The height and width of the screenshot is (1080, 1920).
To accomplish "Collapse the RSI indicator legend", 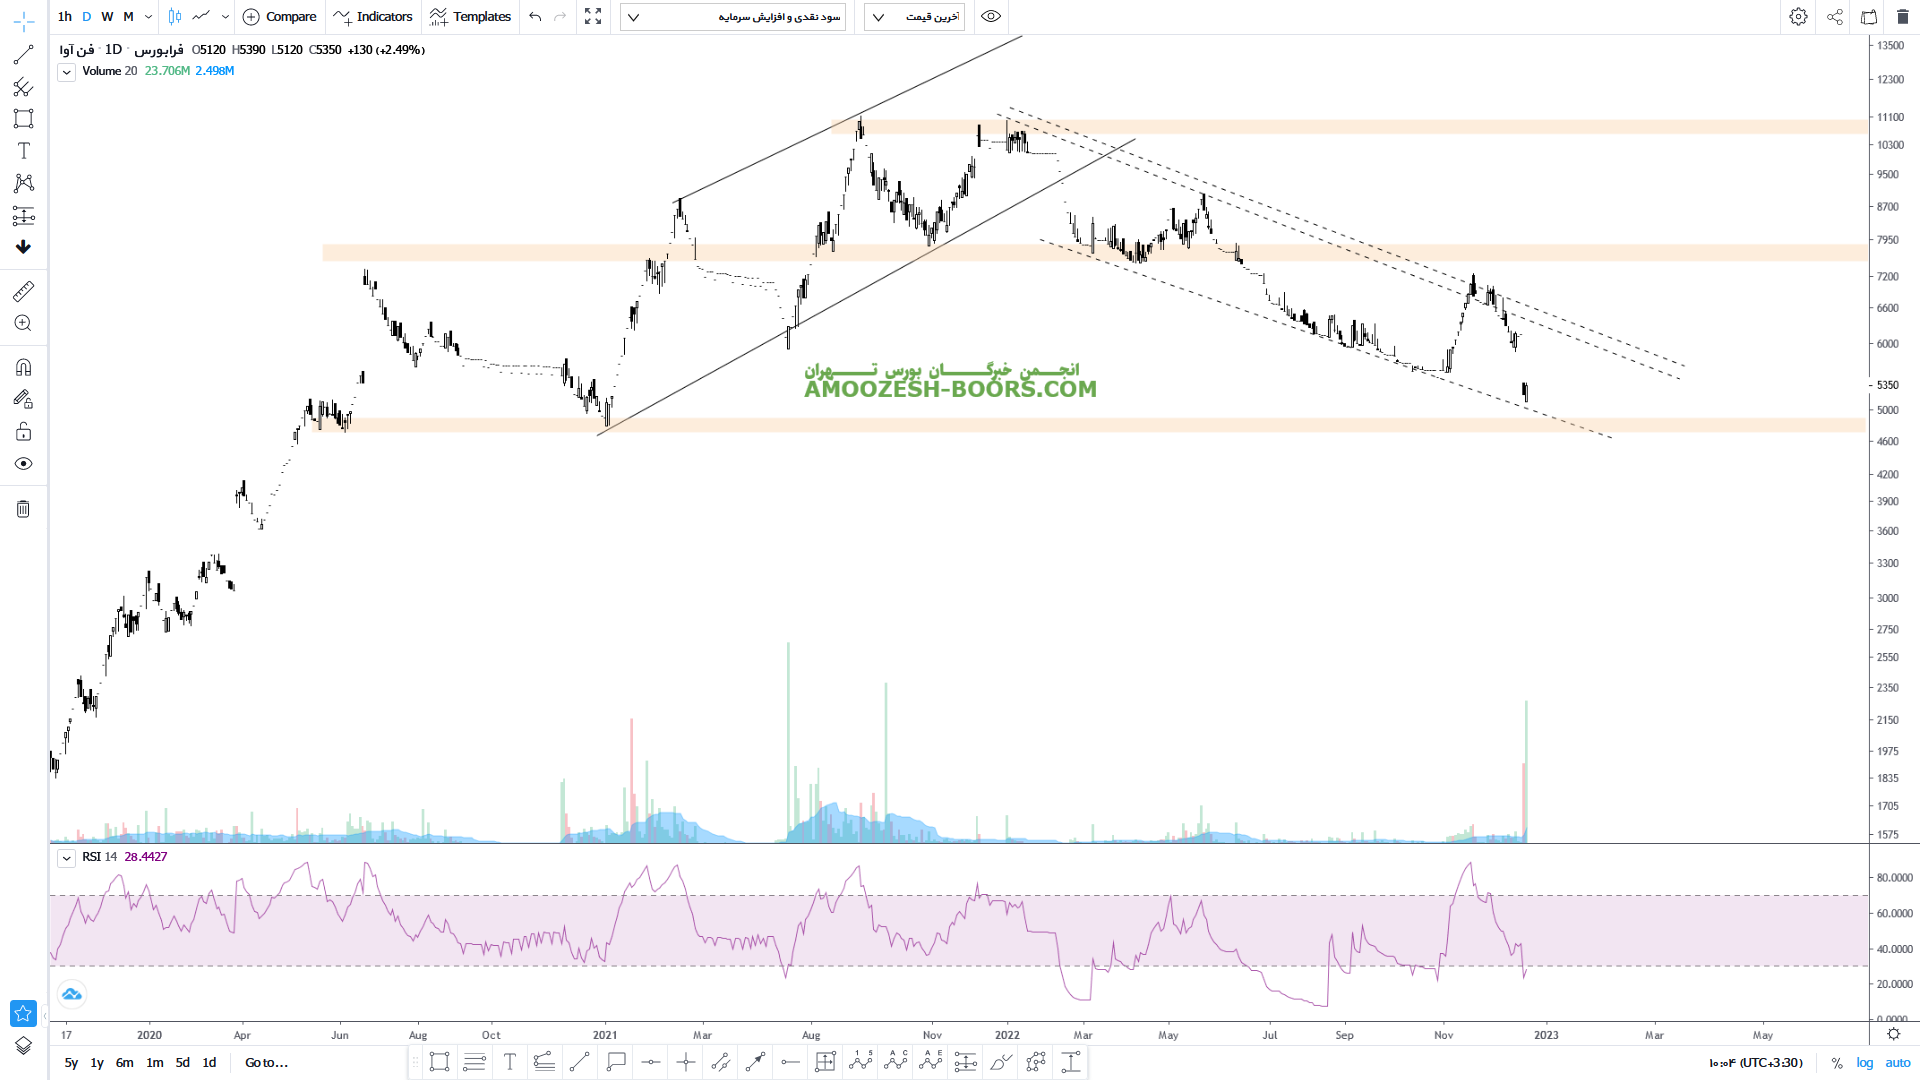I will pos(66,858).
